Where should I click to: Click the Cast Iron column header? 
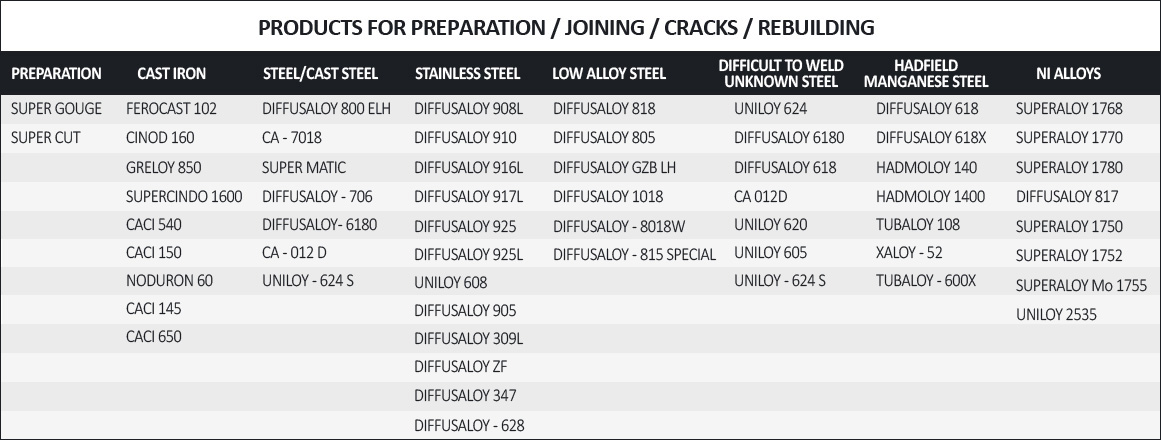click(171, 73)
